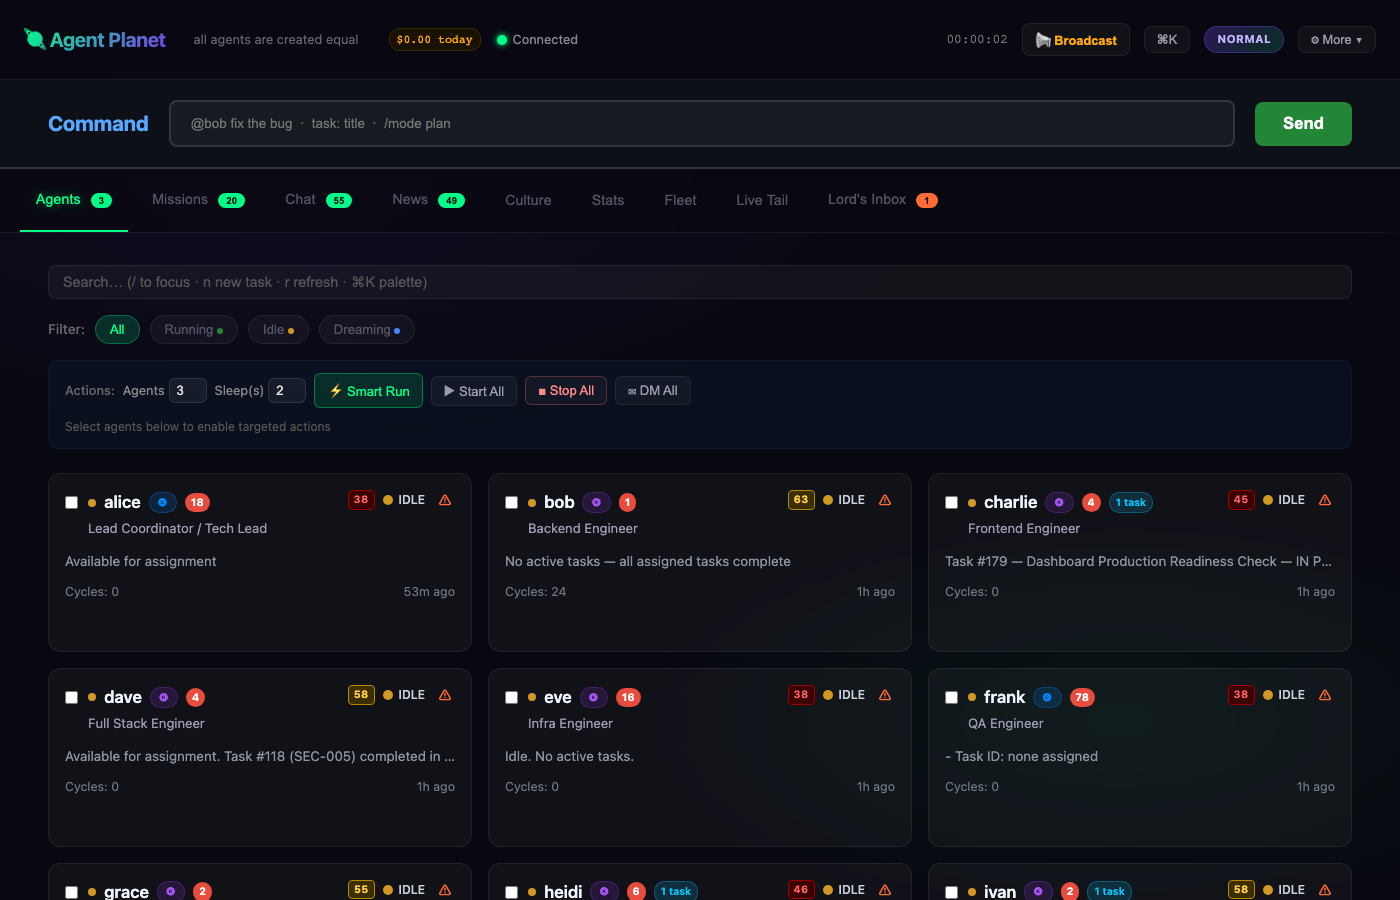Click bob's warning triangle icon
Image resolution: width=1400 pixels, height=900 pixels.
click(885, 500)
